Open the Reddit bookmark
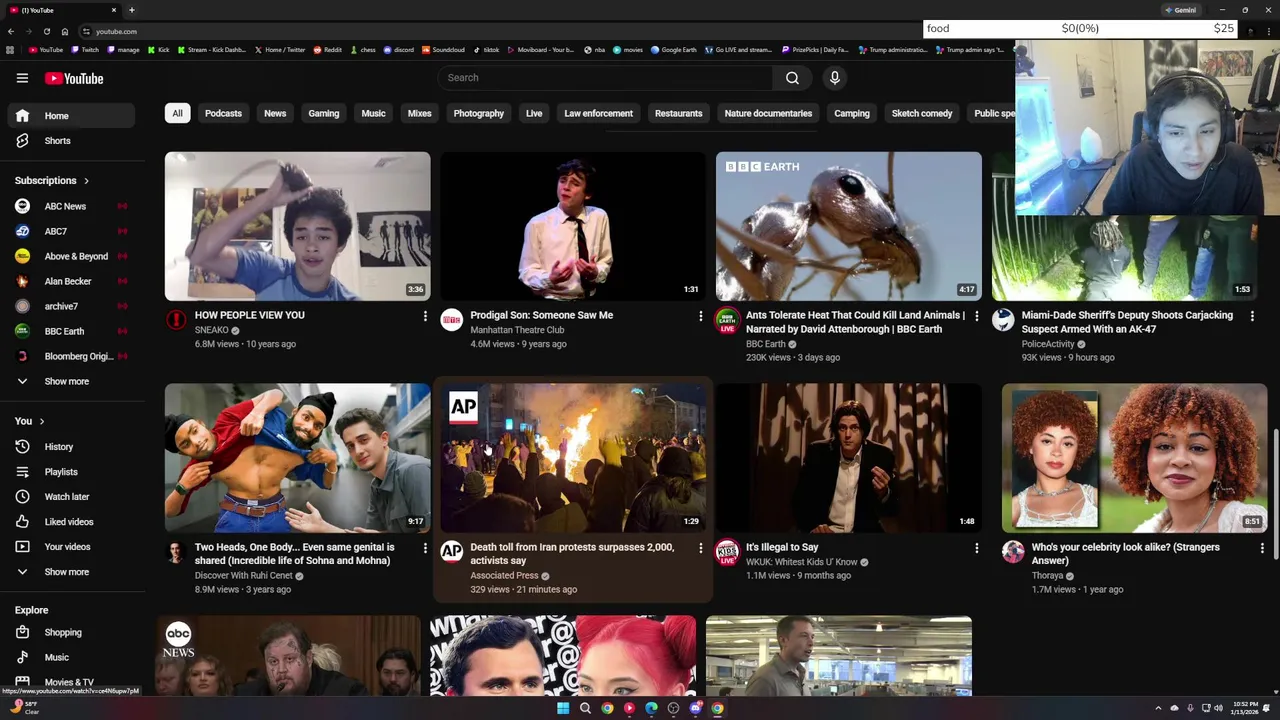The height and width of the screenshot is (720, 1280). pos(327,50)
